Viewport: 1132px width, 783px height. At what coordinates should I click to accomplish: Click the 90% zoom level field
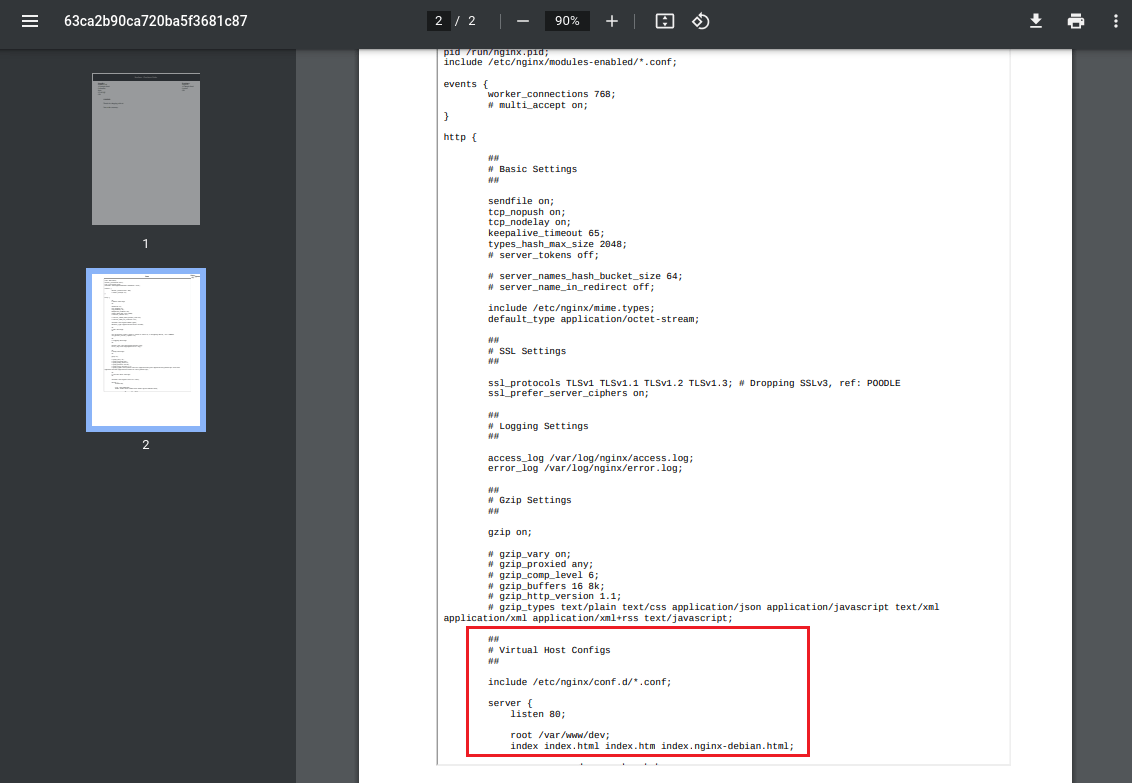567,21
